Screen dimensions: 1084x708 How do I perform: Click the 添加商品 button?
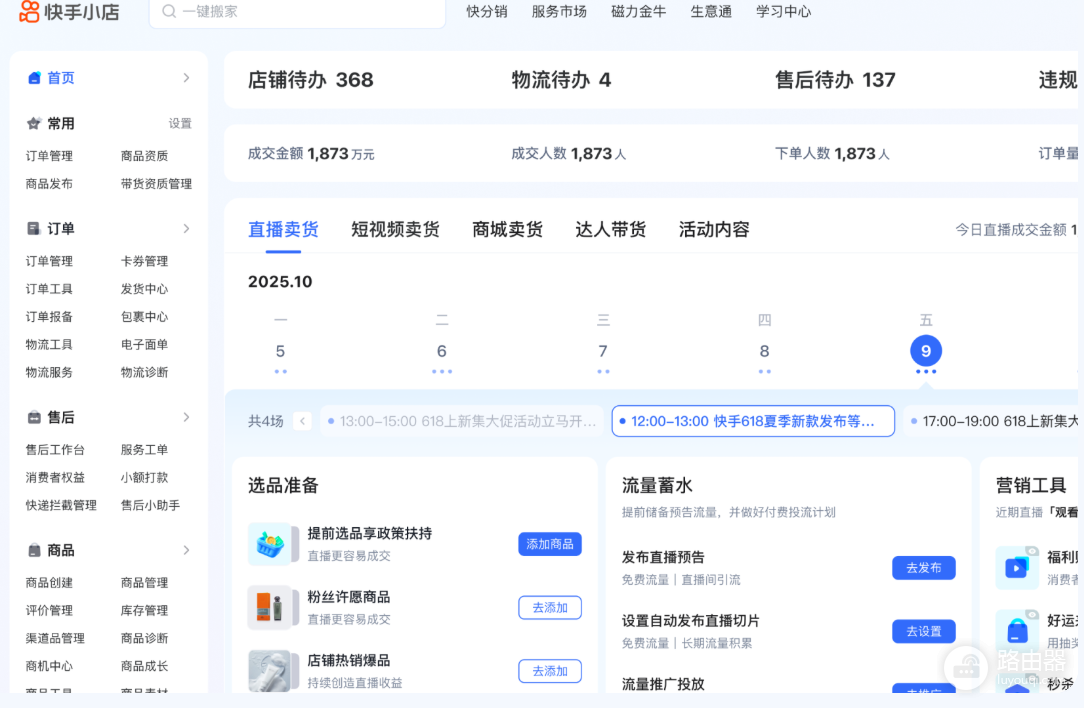pos(550,544)
